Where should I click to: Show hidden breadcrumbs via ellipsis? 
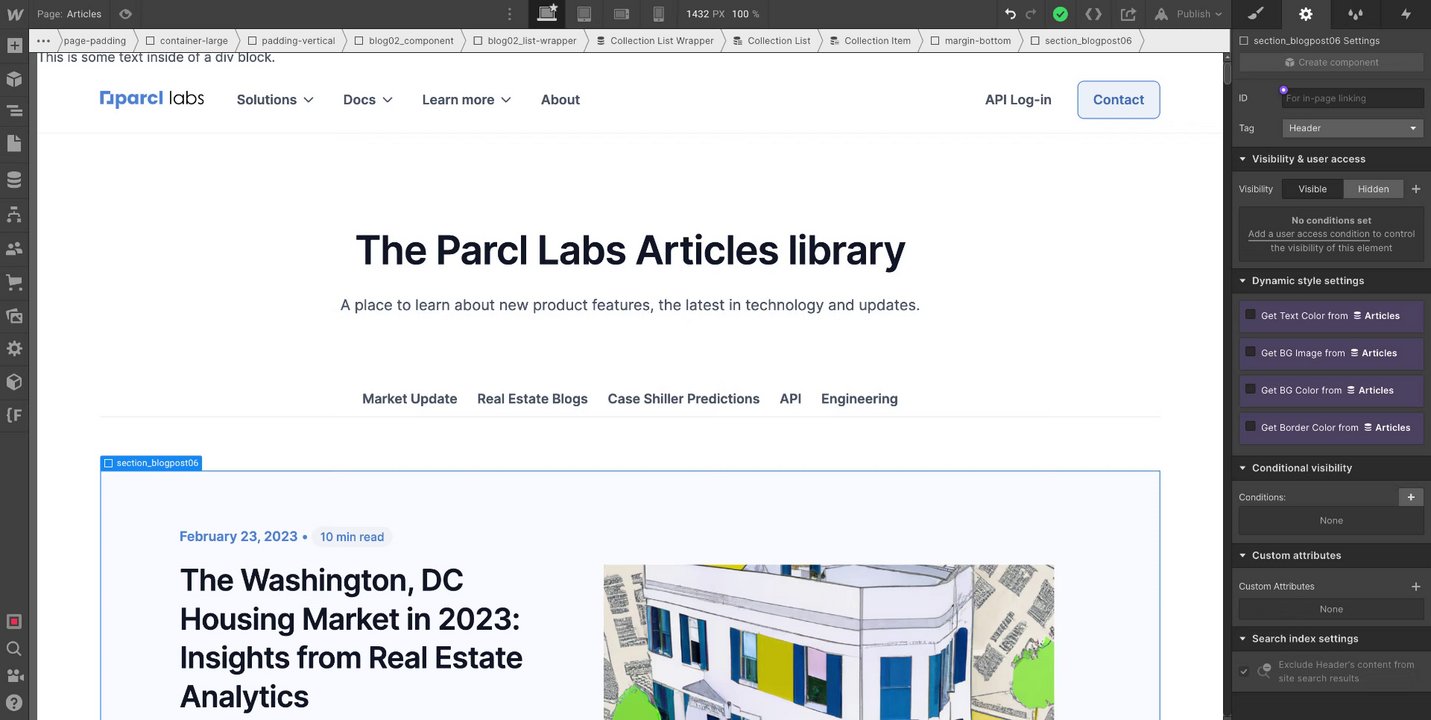pos(43,41)
